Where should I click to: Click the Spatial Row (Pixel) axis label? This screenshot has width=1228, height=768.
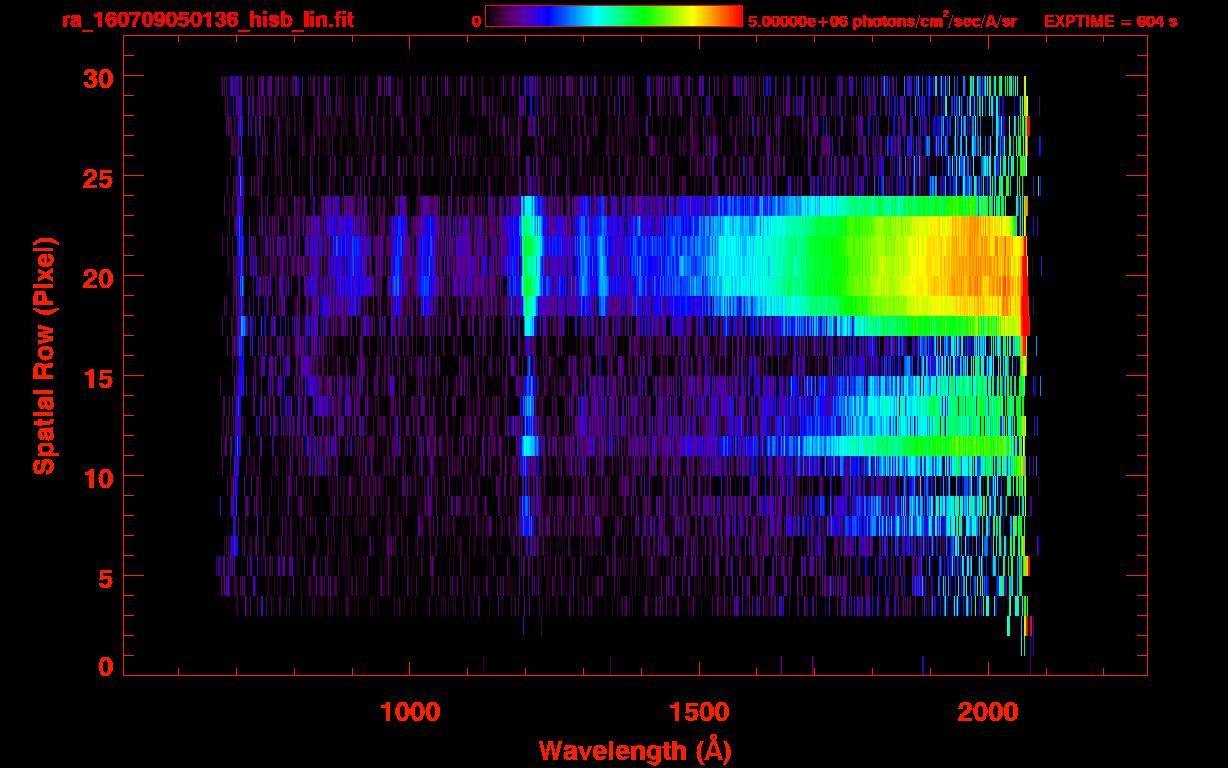tap(44, 356)
